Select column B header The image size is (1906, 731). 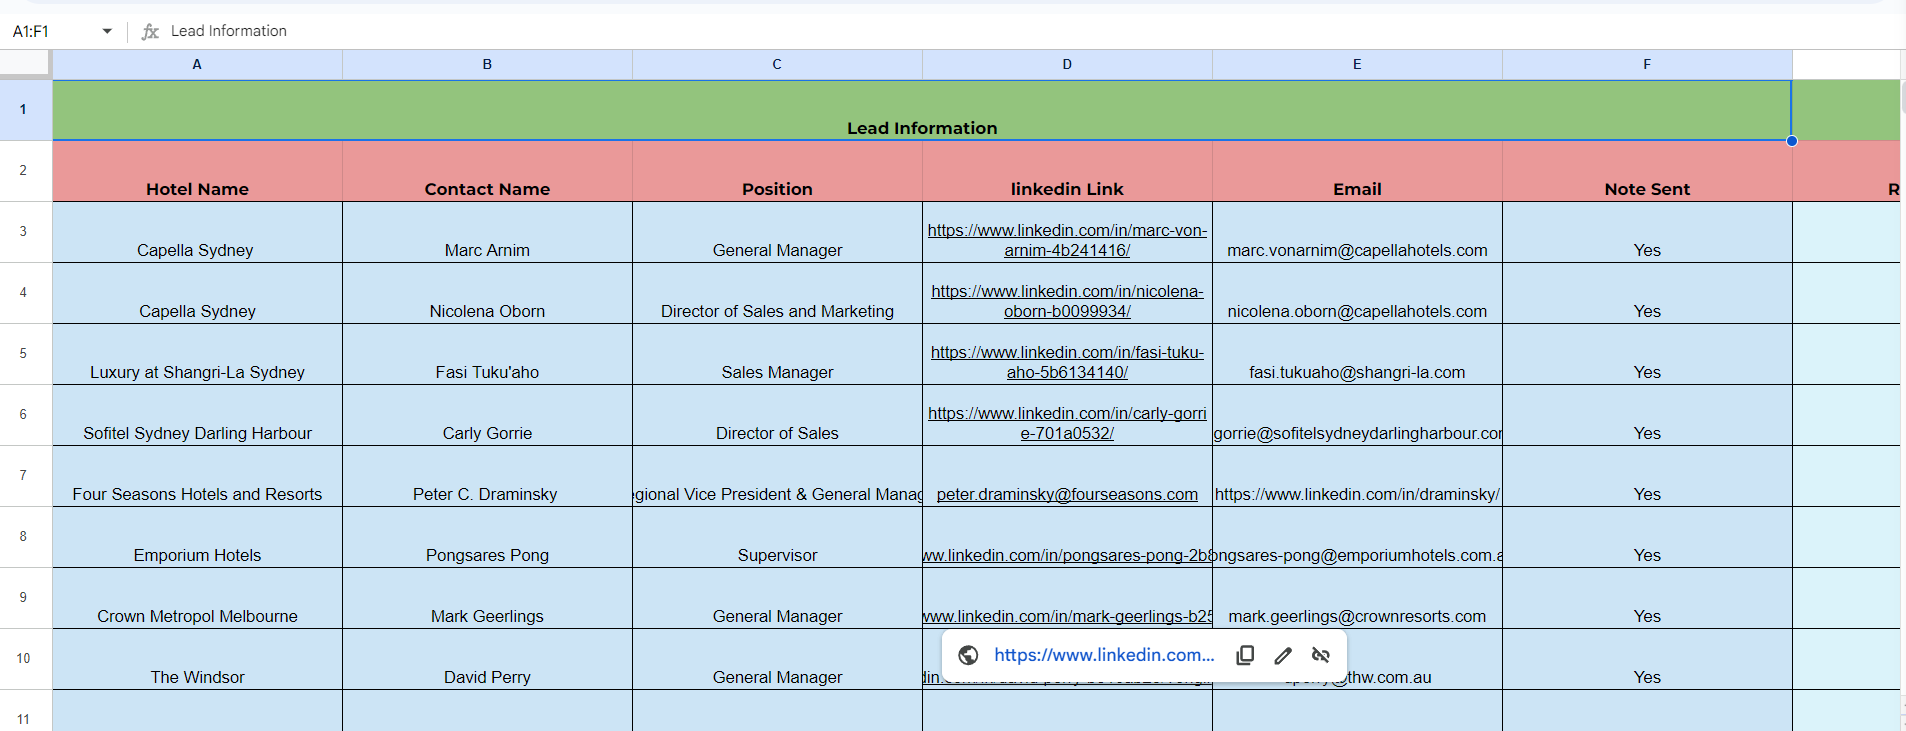[487, 64]
